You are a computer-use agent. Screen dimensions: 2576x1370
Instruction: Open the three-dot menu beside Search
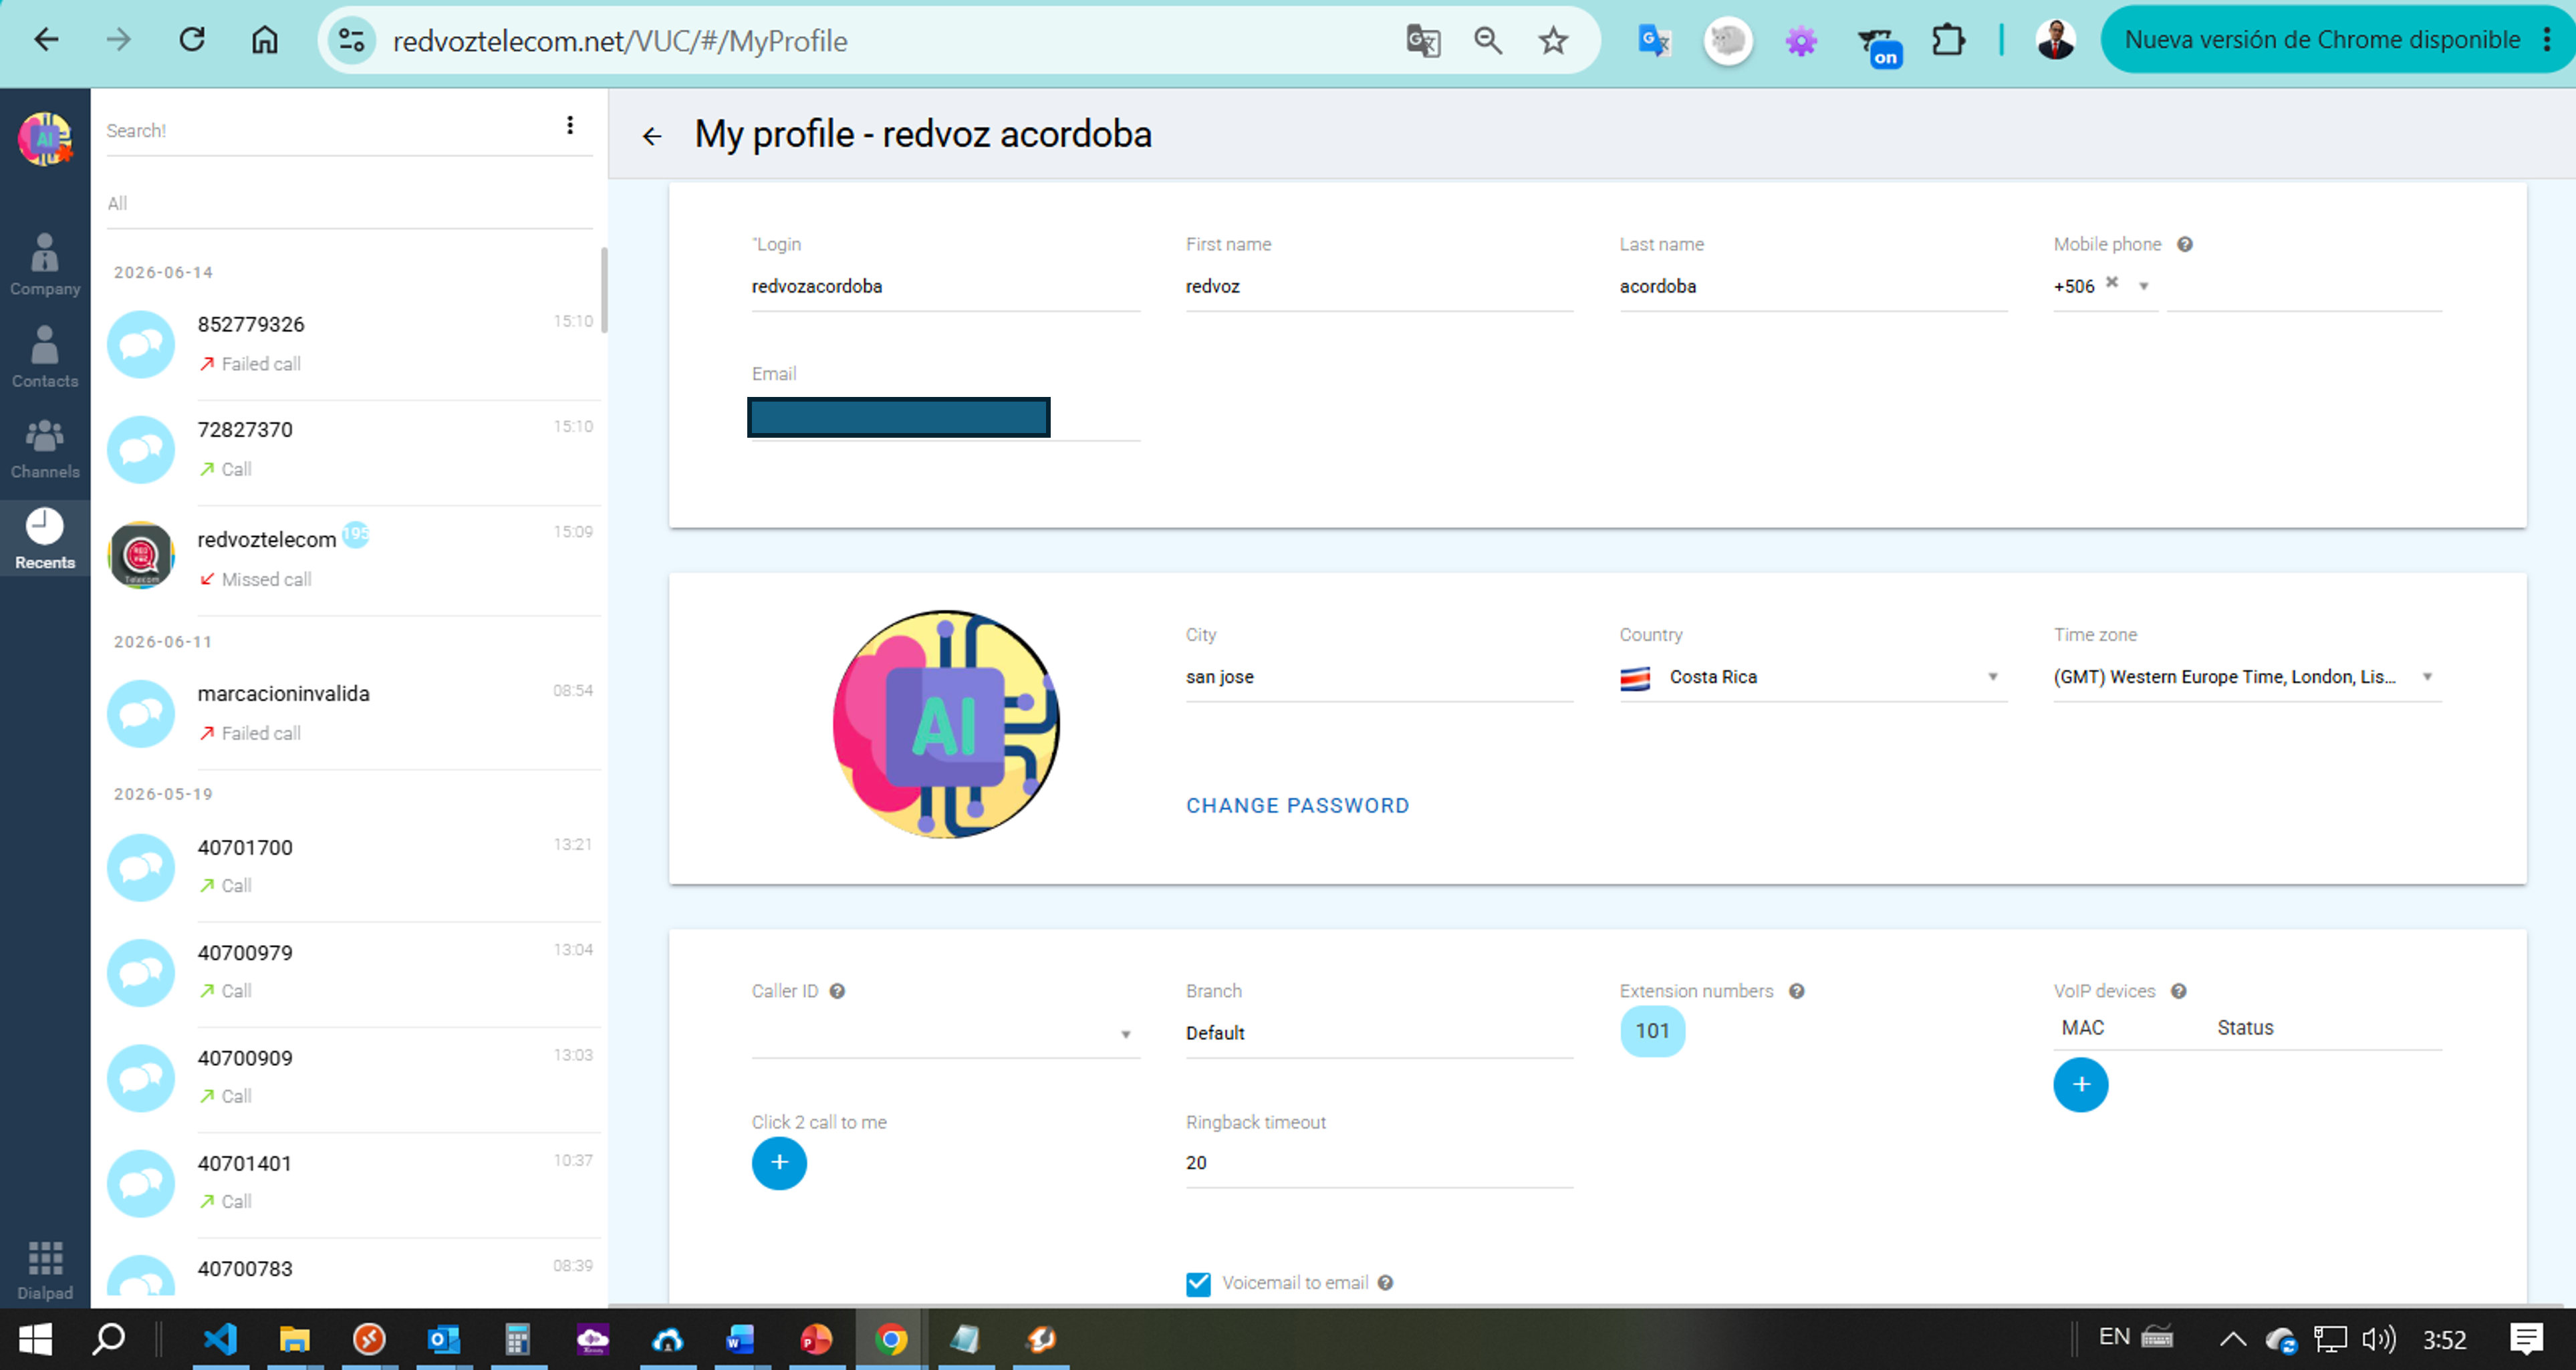coord(570,125)
